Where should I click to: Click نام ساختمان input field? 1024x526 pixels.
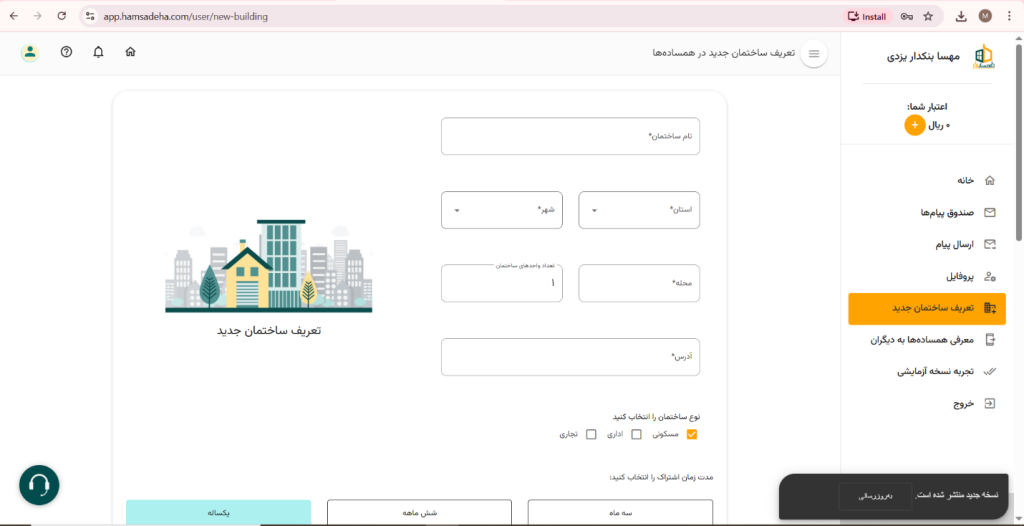click(x=570, y=136)
